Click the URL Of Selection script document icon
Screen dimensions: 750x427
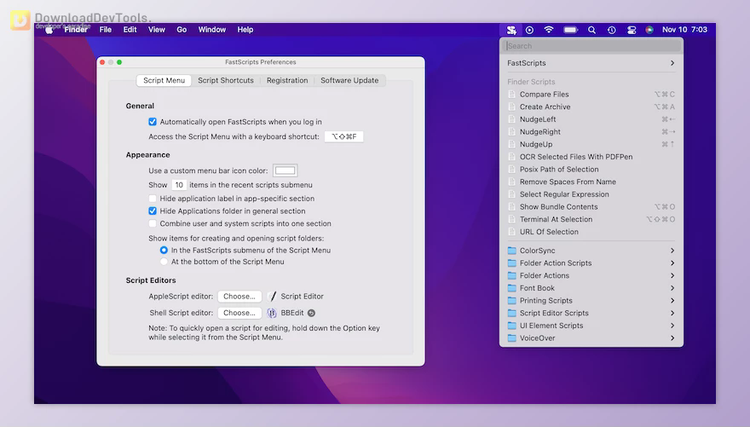click(x=512, y=231)
